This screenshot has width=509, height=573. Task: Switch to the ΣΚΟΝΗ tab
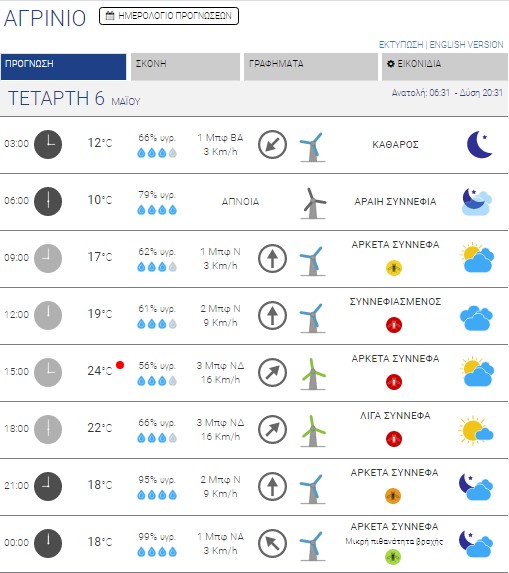click(185, 67)
